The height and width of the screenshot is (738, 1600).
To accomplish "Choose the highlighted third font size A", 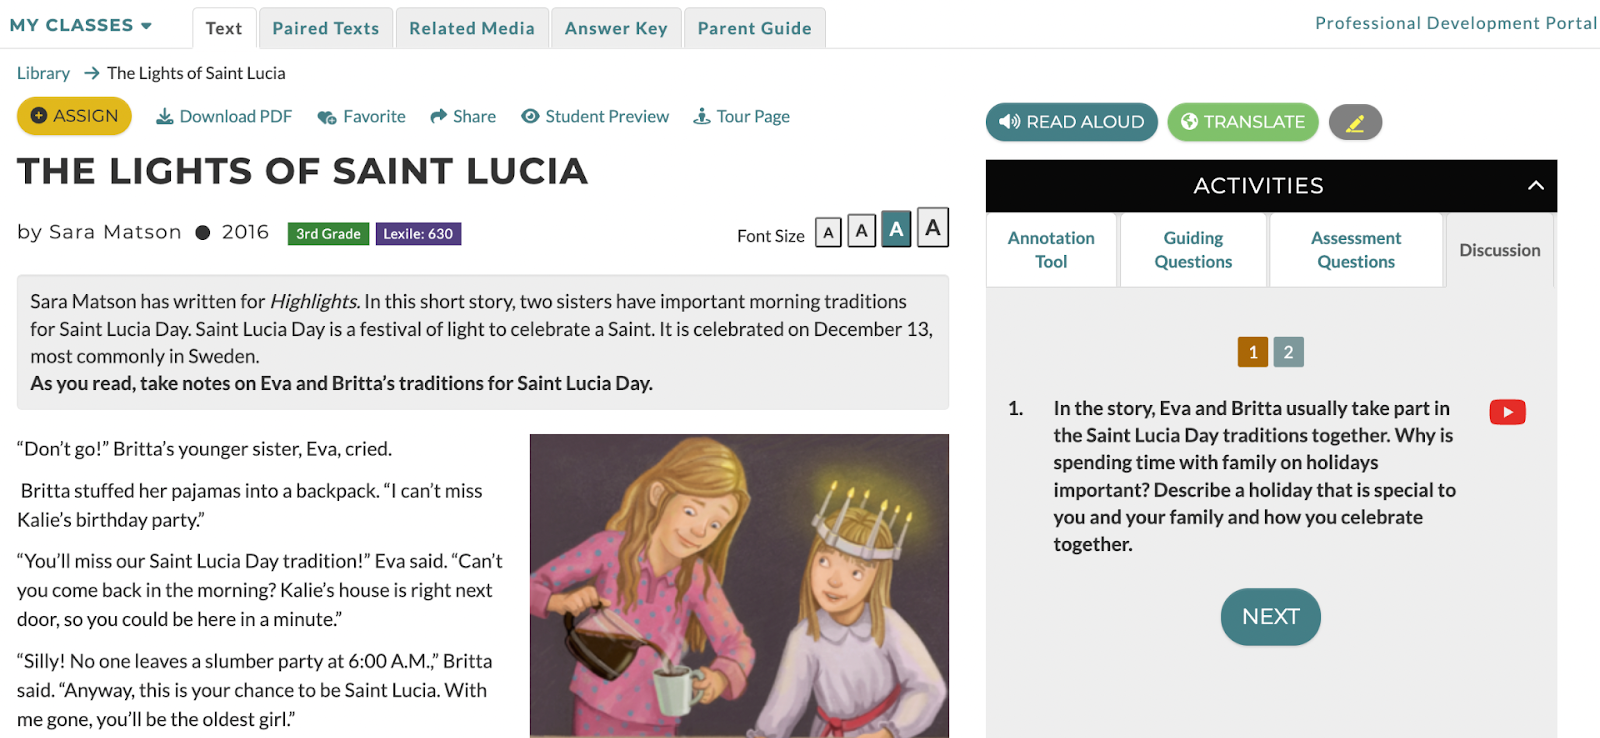I will point(896,229).
